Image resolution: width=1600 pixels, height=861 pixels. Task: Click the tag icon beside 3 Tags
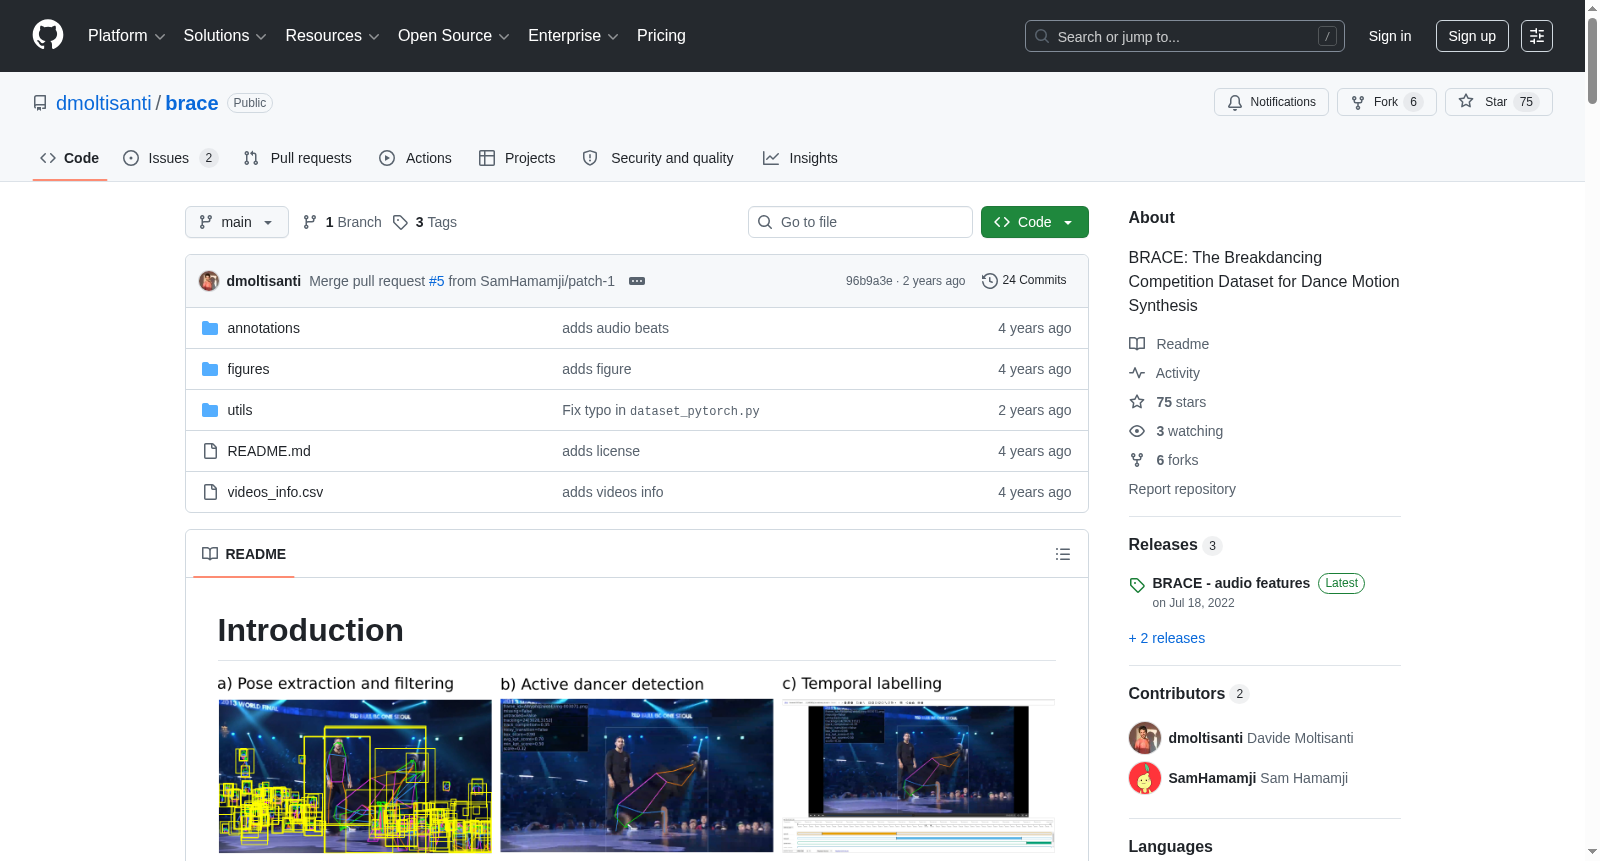400,222
